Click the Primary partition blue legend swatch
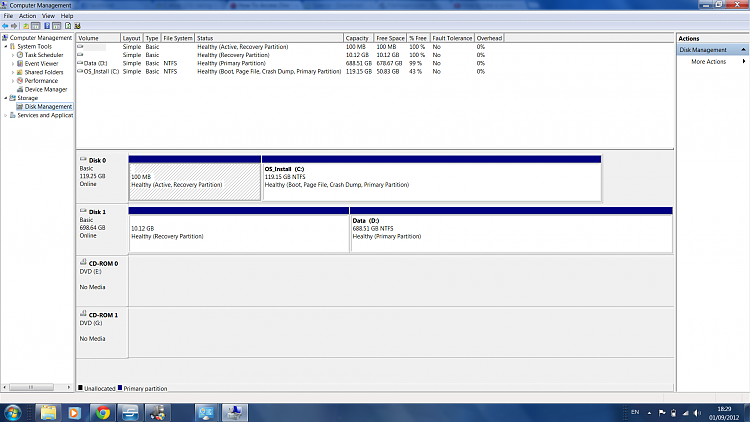The height and width of the screenshot is (422, 750). point(120,388)
